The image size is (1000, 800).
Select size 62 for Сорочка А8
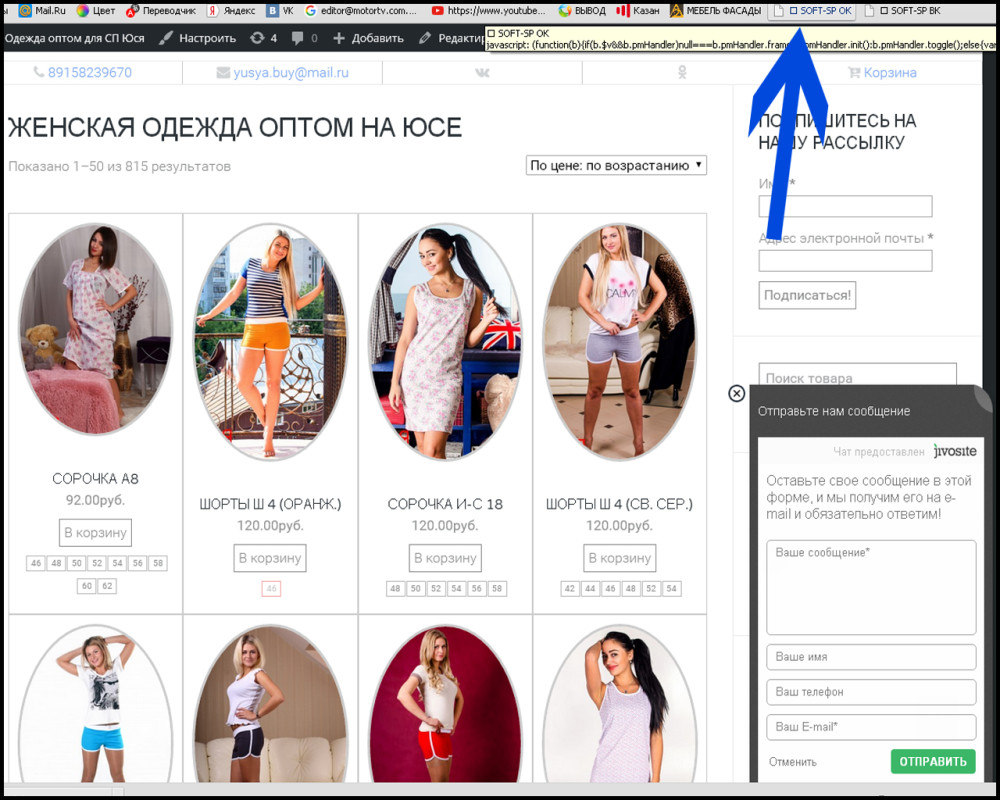(107, 586)
